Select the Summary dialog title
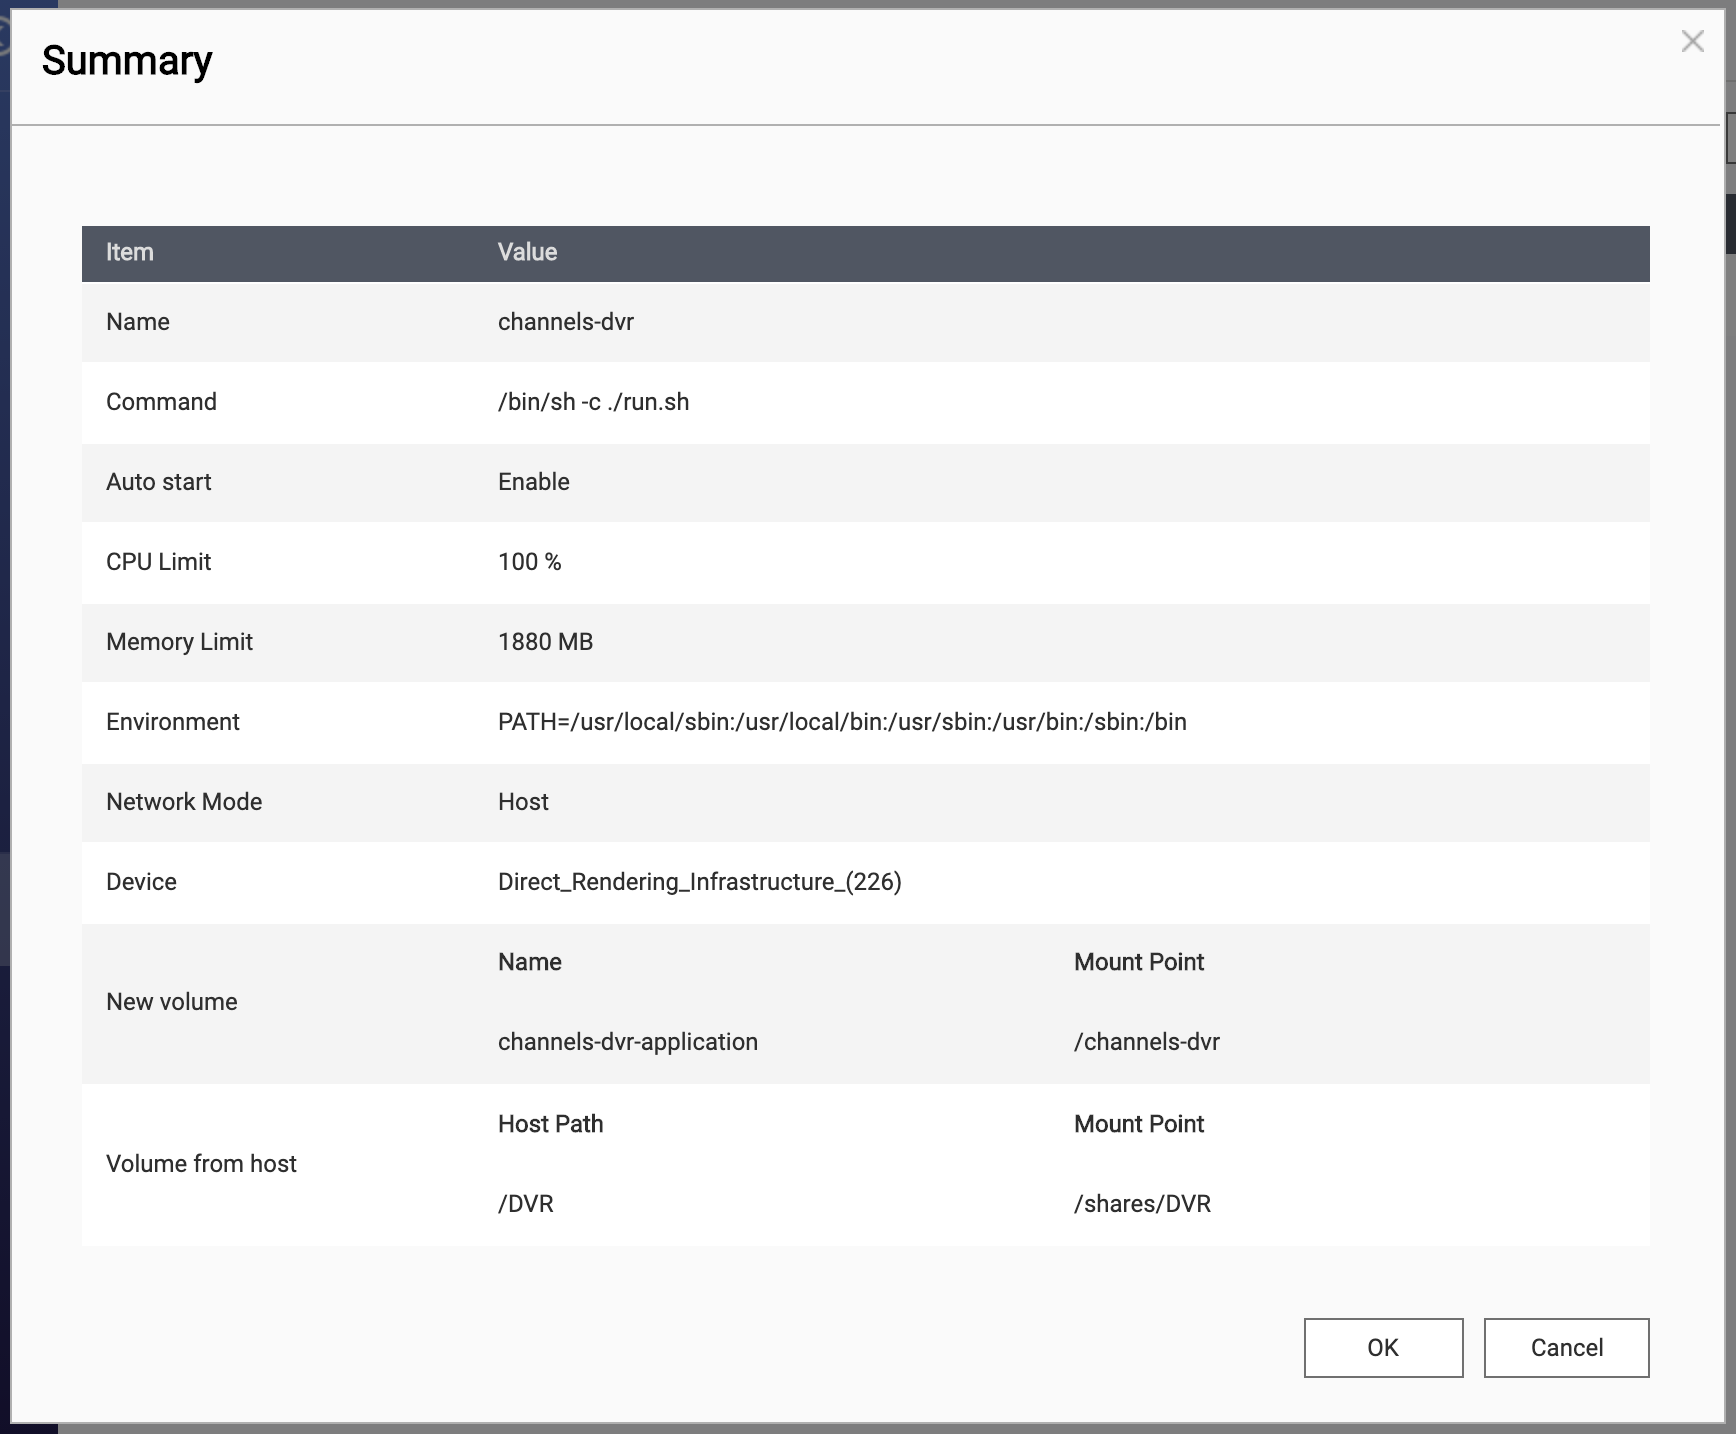Screen dimensions: 1736x1434 pos(127,61)
